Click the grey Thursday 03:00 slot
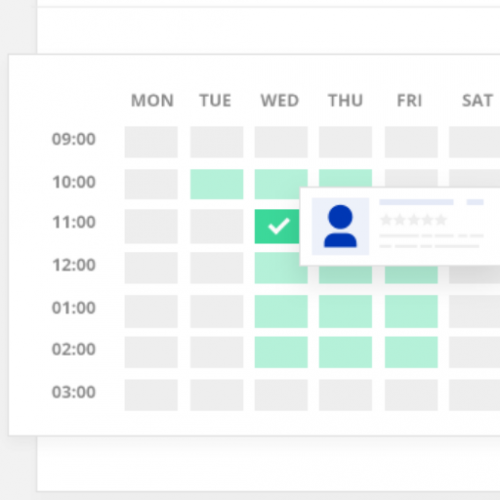 click(x=345, y=395)
